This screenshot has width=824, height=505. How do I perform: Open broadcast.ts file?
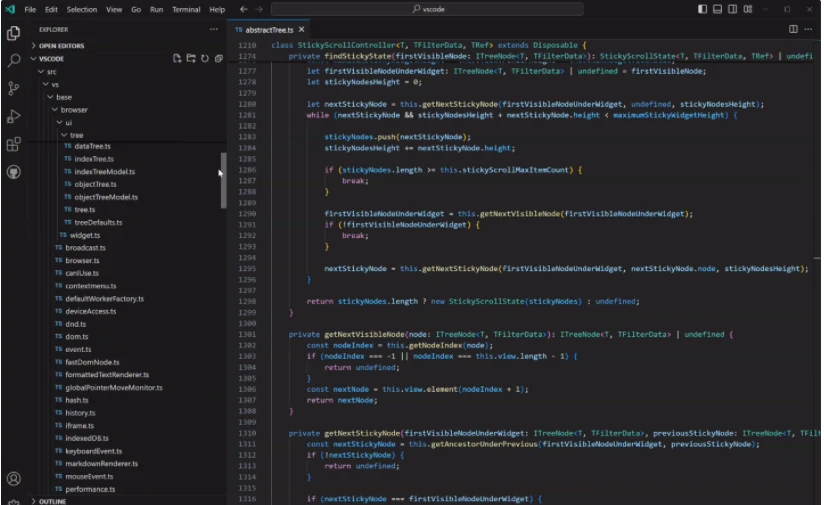pyautogui.click(x=85, y=248)
